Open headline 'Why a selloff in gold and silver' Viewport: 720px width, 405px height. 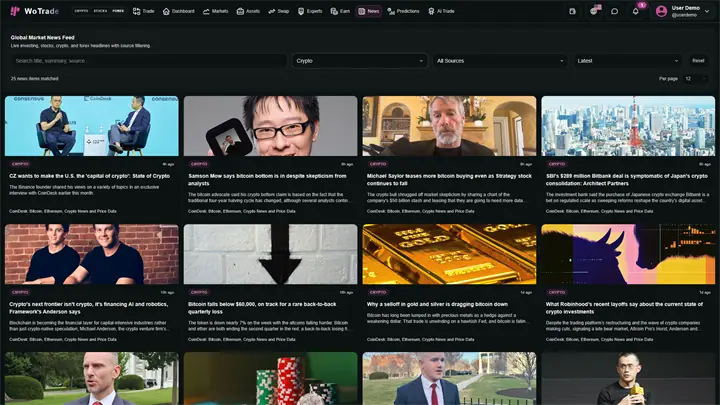(437, 304)
